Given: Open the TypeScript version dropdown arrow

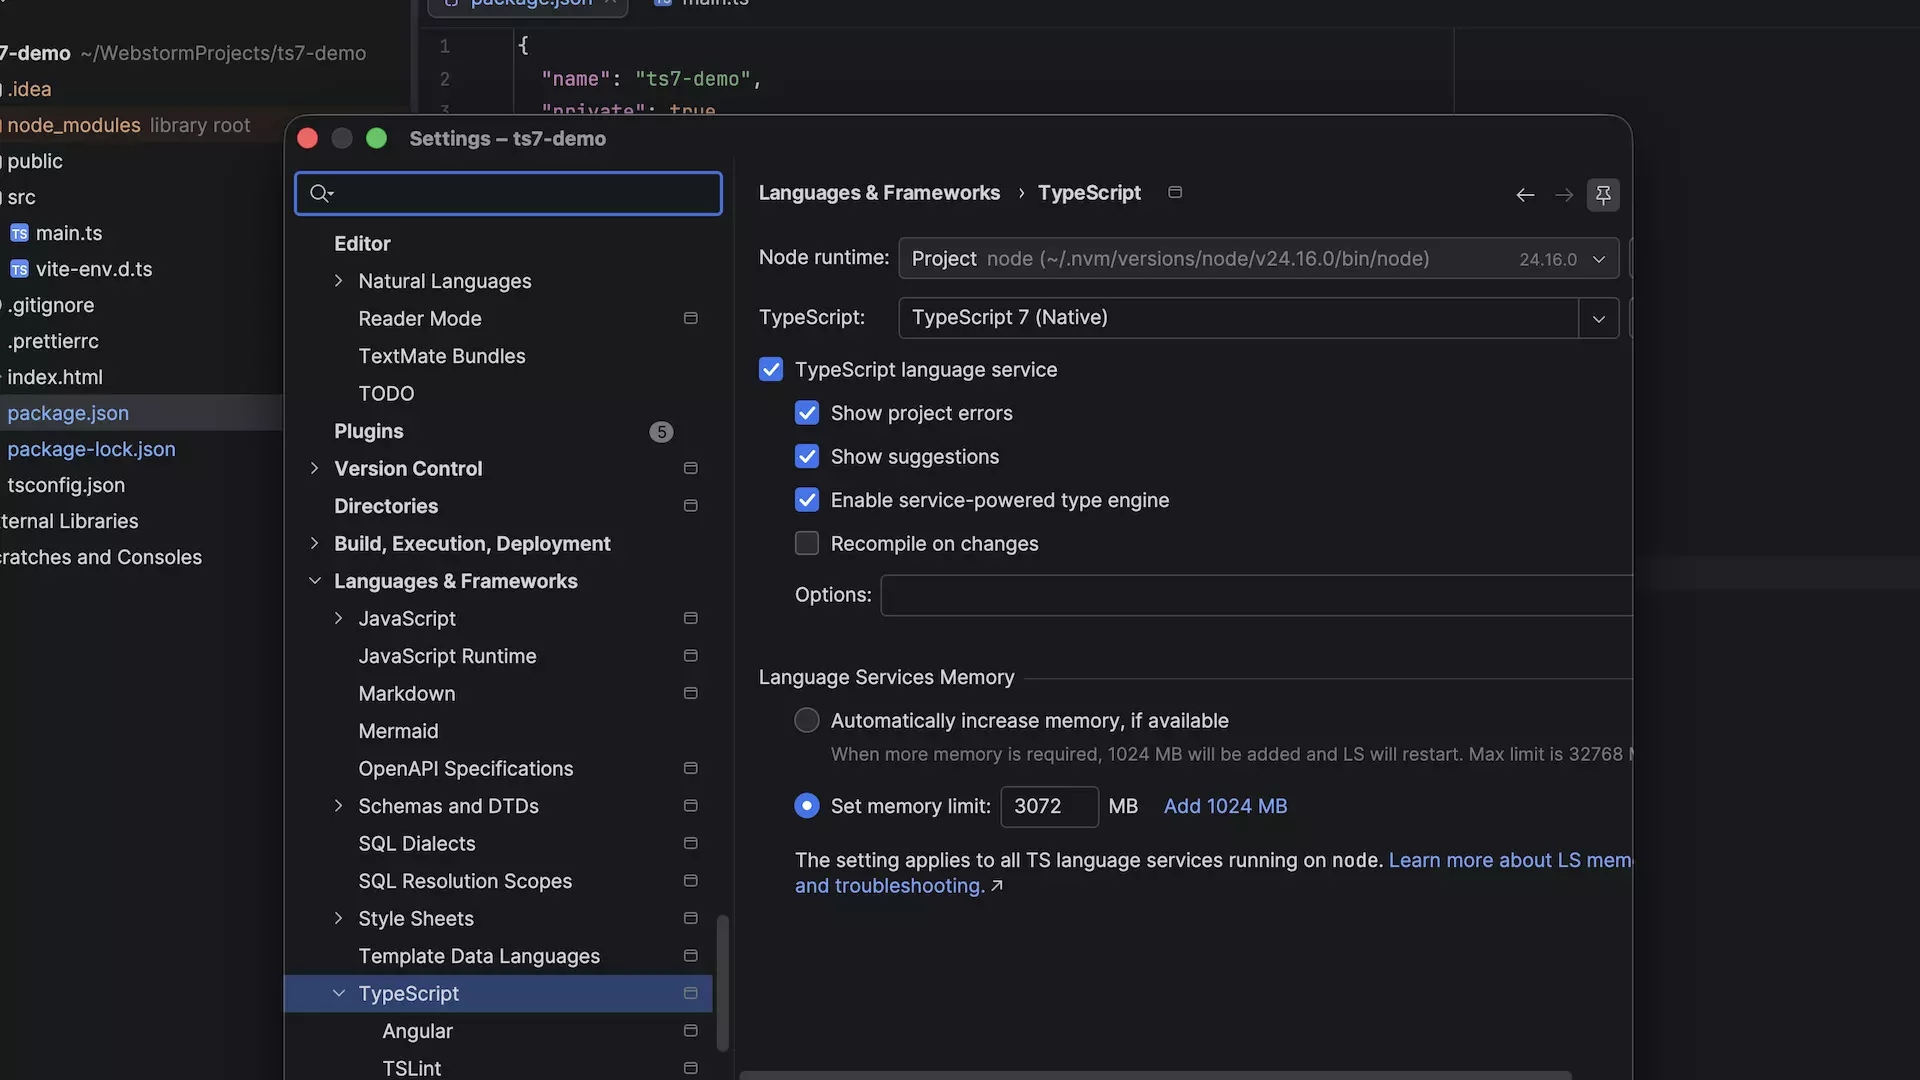Looking at the screenshot, I should [x=1599, y=318].
